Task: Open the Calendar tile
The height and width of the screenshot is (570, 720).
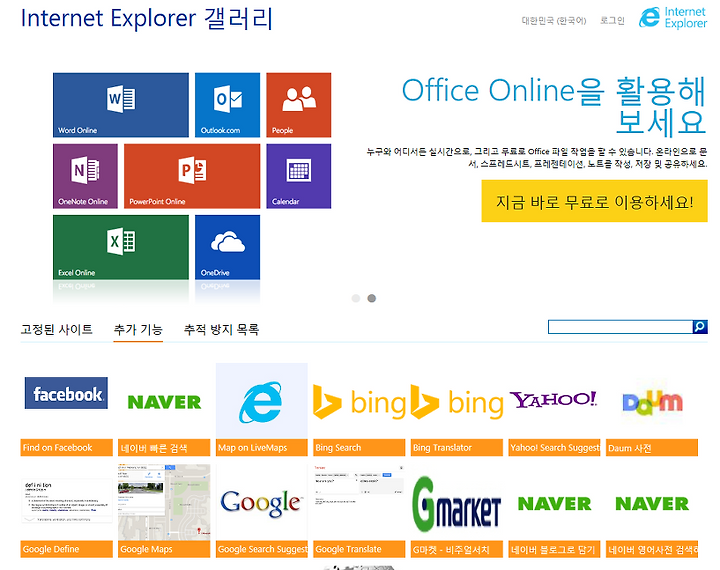Action: click(x=298, y=176)
